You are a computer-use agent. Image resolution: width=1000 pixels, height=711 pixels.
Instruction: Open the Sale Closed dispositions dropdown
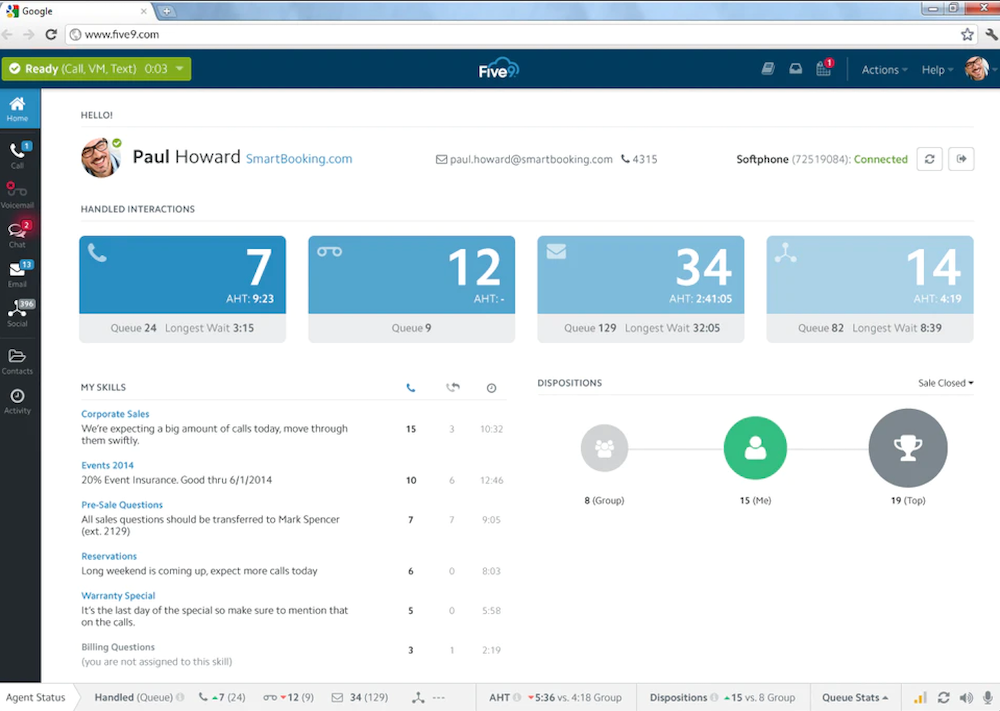[x=945, y=383]
